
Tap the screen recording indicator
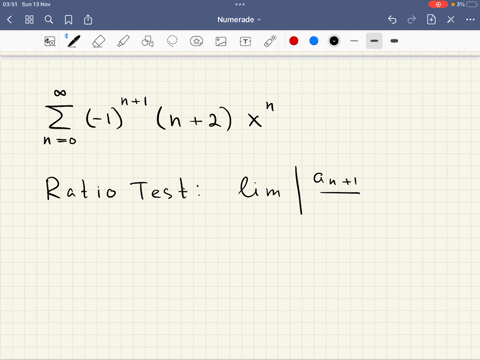click(438, 4)
